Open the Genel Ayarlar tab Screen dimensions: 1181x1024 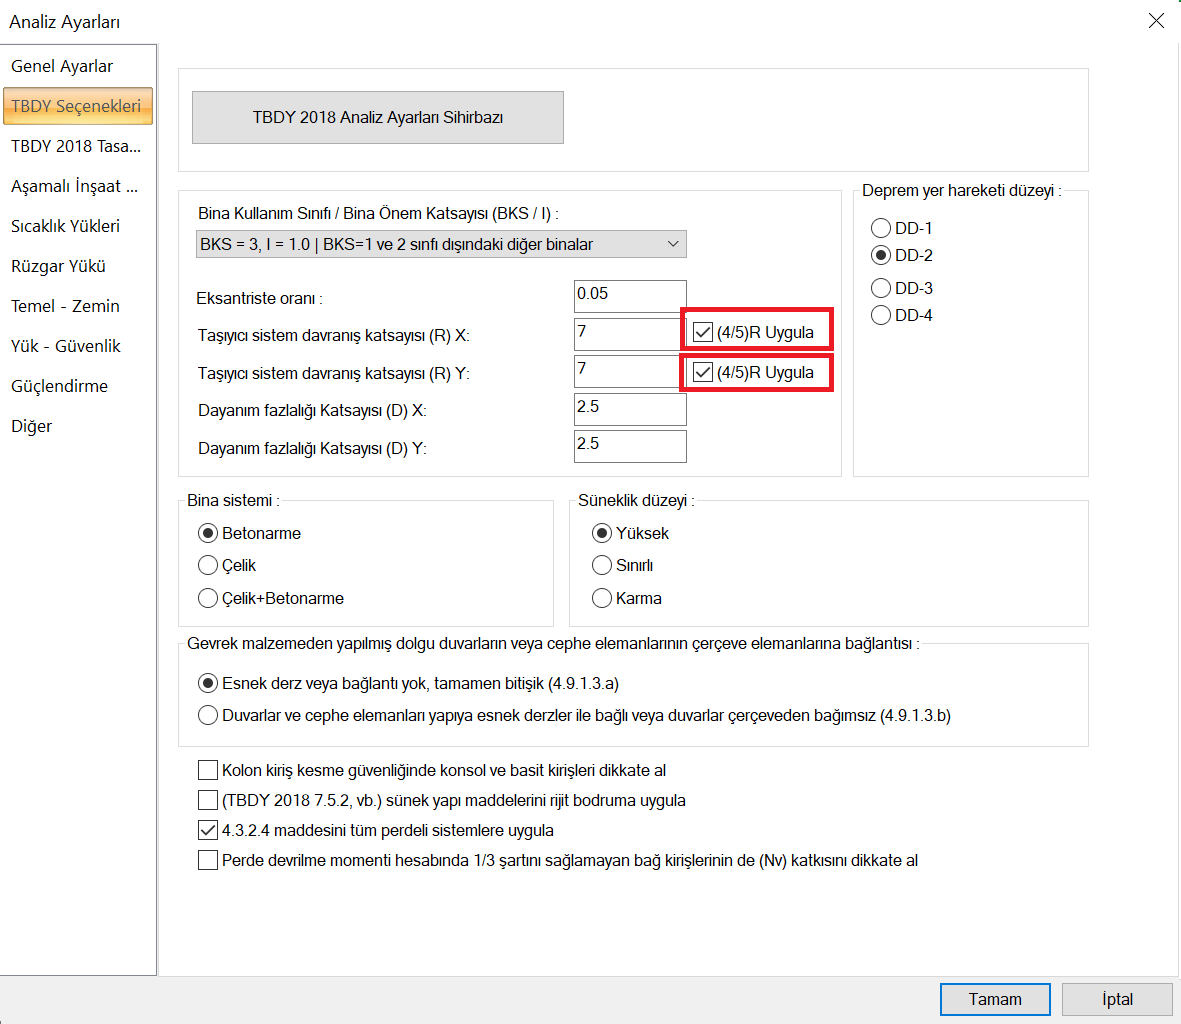click(x=62, y=66)
